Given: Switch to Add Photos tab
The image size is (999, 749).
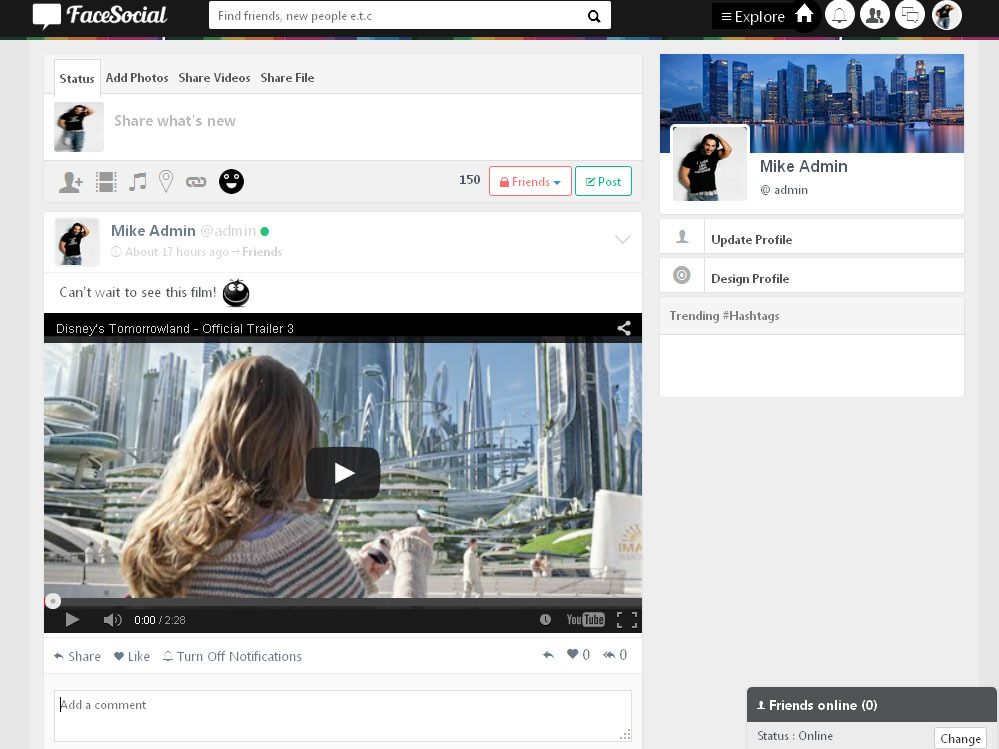Looking at the screenshot, I should (137, 78).
